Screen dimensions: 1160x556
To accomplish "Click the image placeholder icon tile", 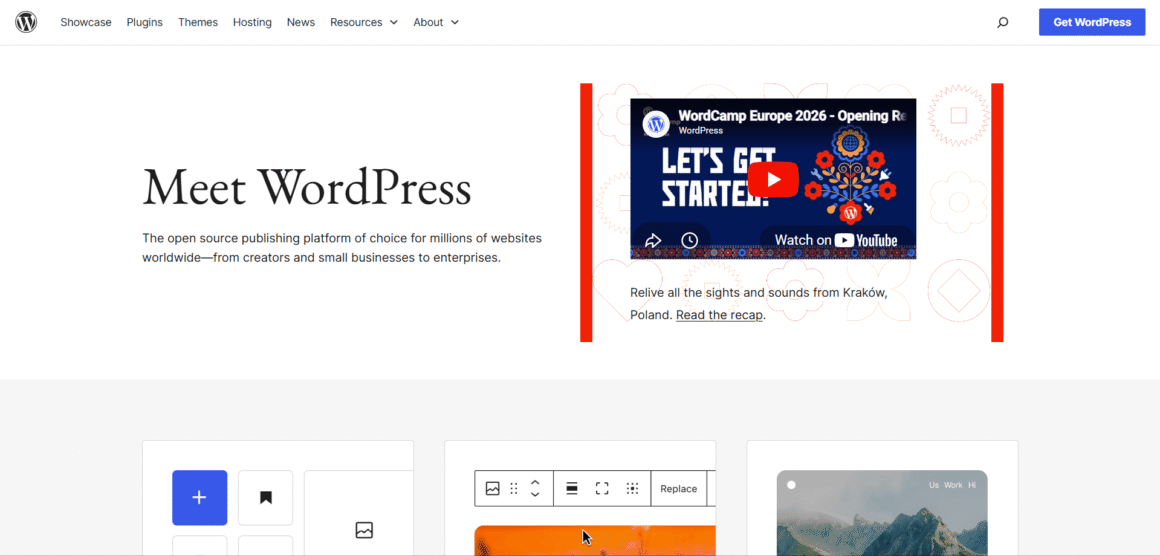I will coord(364,529).
